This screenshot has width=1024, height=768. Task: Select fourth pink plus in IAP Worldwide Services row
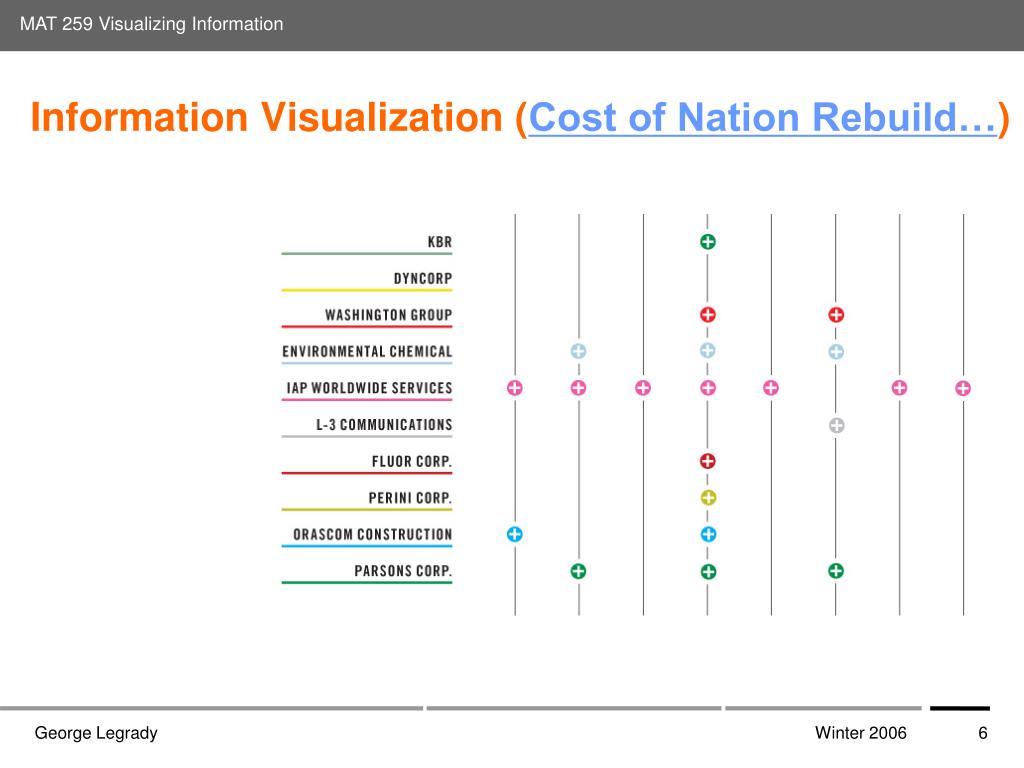pos(707,388)
